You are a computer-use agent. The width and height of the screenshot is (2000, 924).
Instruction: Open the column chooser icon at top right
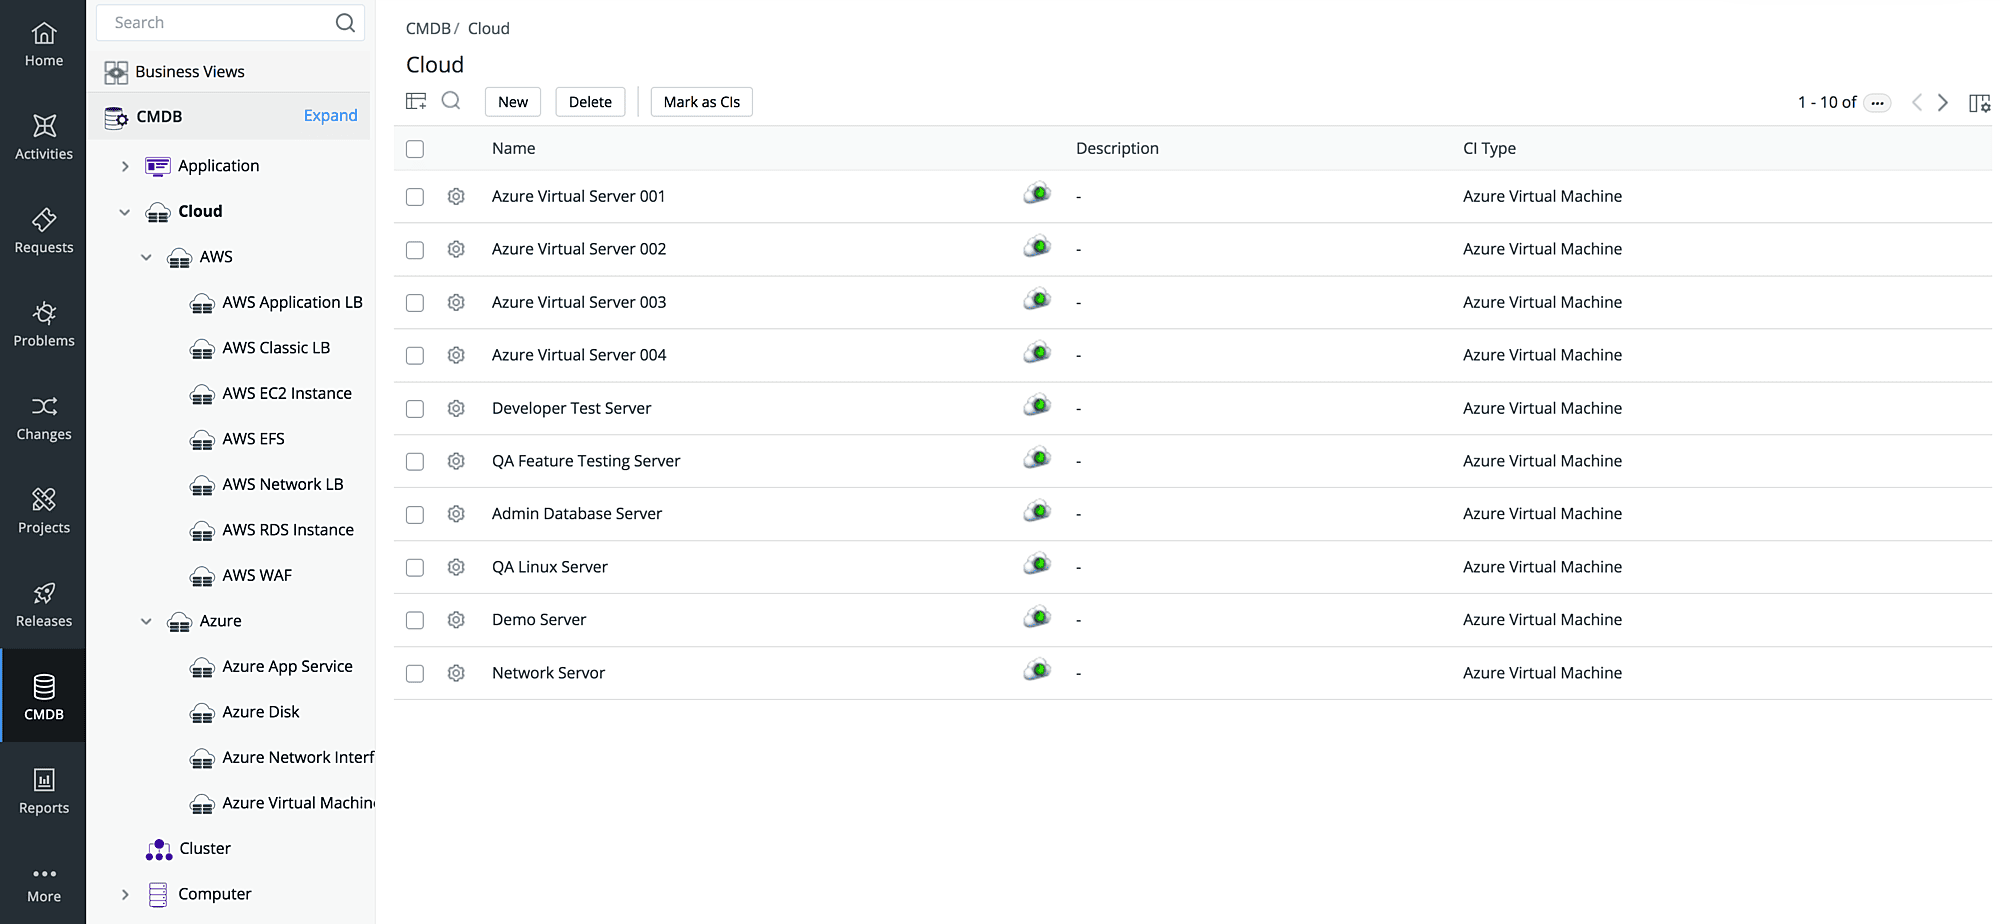1978,103
